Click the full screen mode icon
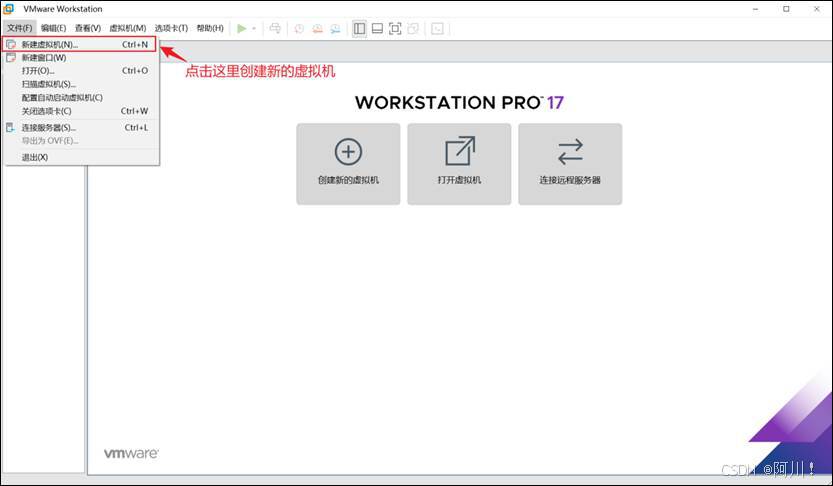This screenshot has width=833, height=486. pos(395,29)
